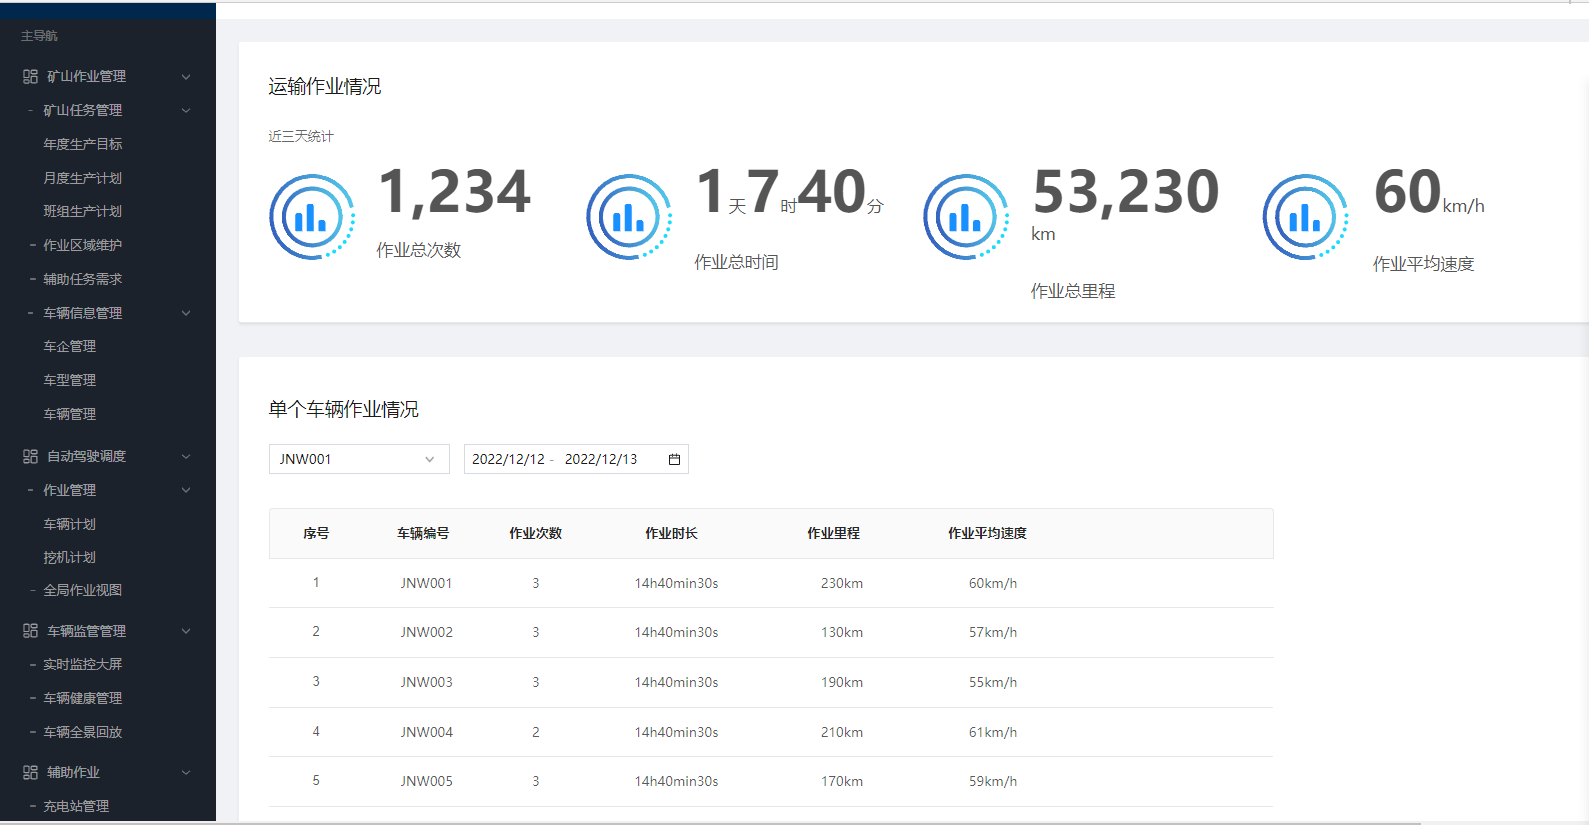
Task: Open 班组生产计划 menu item
Action: 83,211
